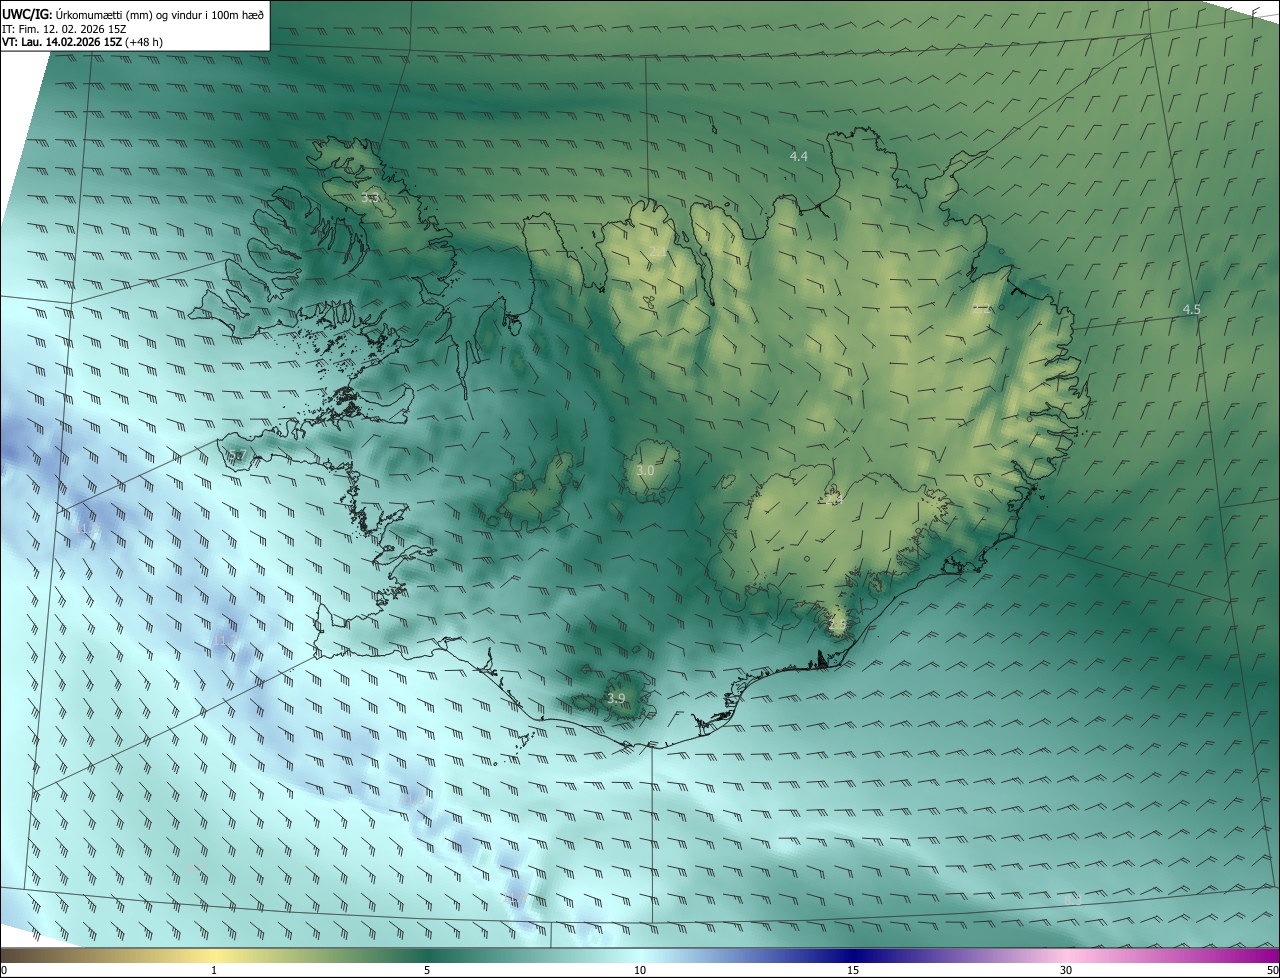Click the '1' tick on the color scale

coord(214,970)
